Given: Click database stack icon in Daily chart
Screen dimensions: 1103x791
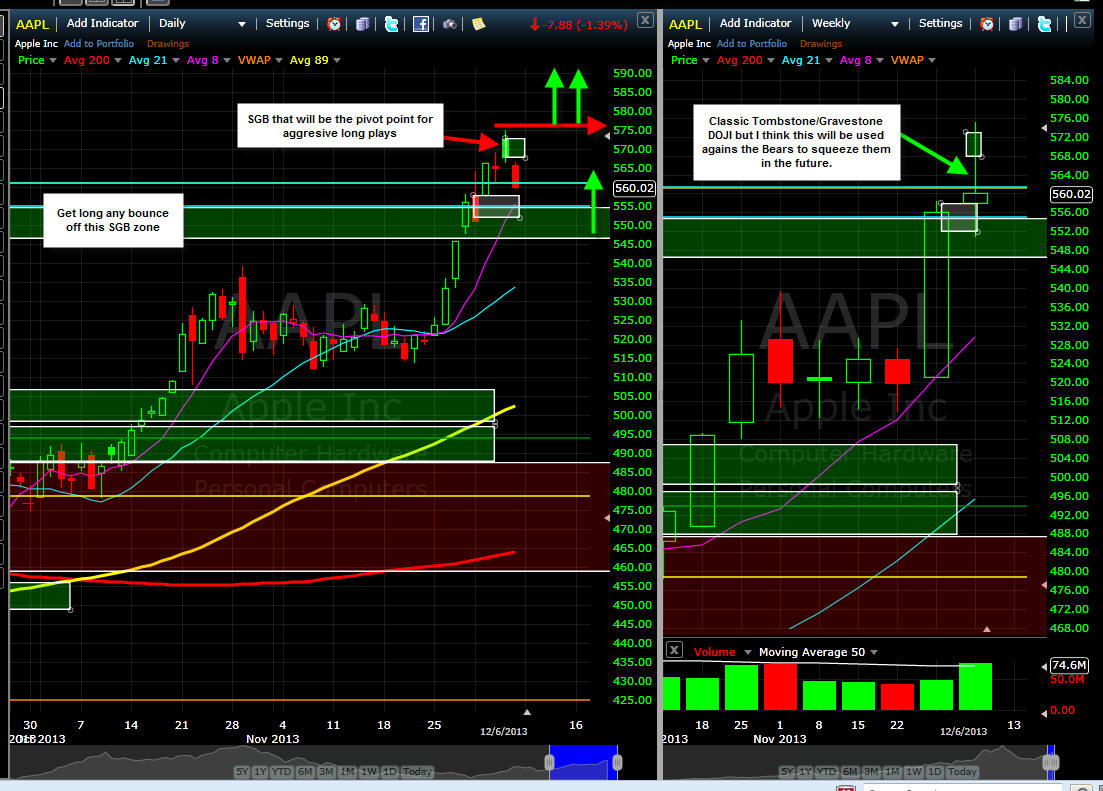Looking at the screenshot, I should coord(362,24).
